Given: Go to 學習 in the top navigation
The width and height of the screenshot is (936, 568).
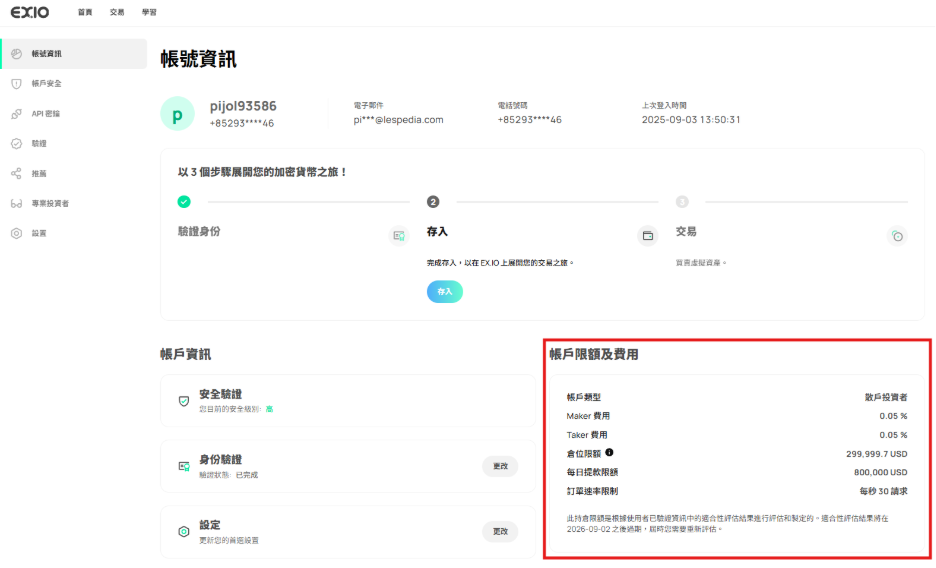Looking at the screenshot, I should pos(149,12).
